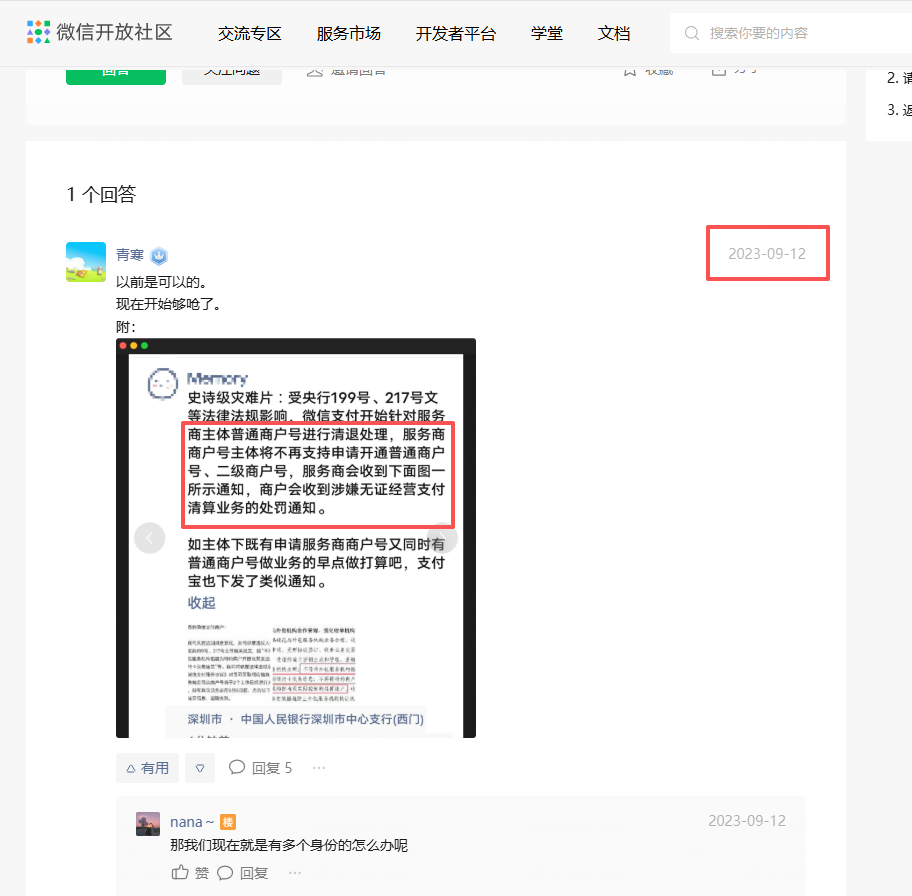Click the text 以前是可以的。
Image resolution: width=912 pixels, height=896 pixels.
(x=161, y=282)
